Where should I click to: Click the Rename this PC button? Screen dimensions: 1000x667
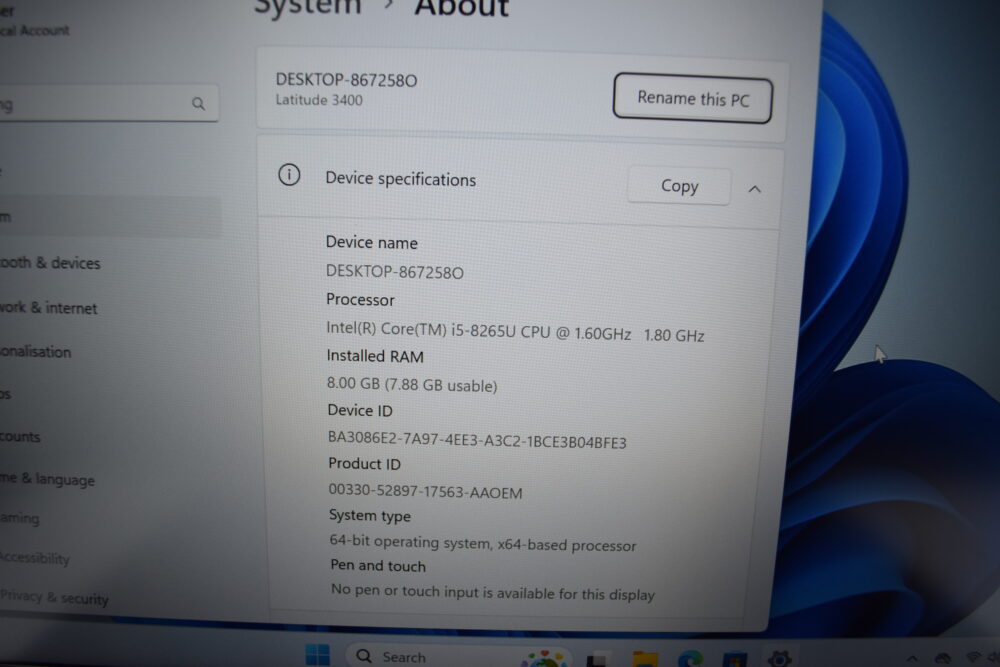[693, 98]
